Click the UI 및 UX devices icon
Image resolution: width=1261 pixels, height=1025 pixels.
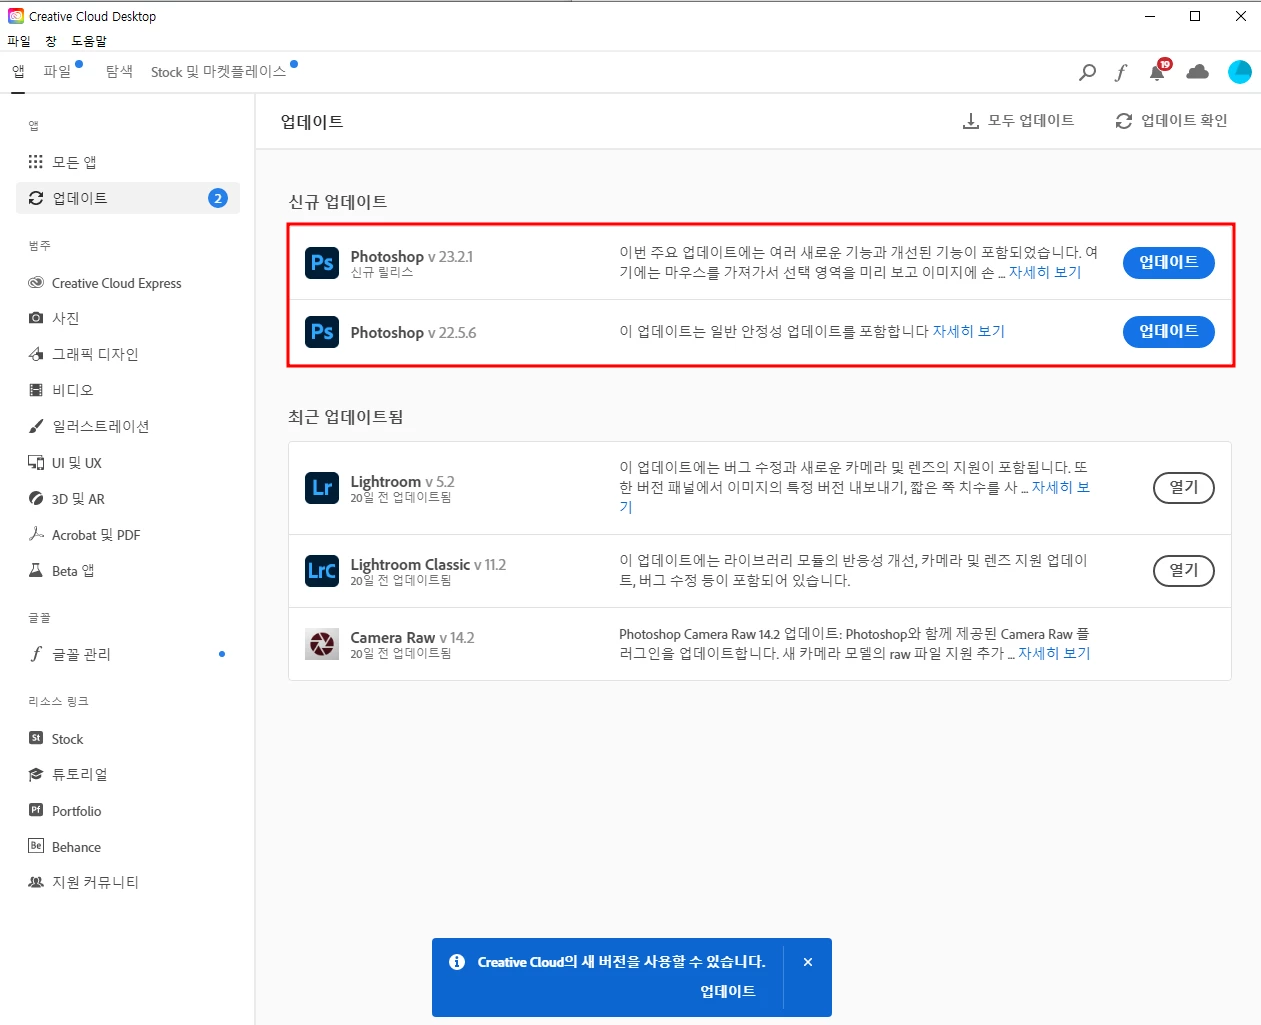coord(36,462)
